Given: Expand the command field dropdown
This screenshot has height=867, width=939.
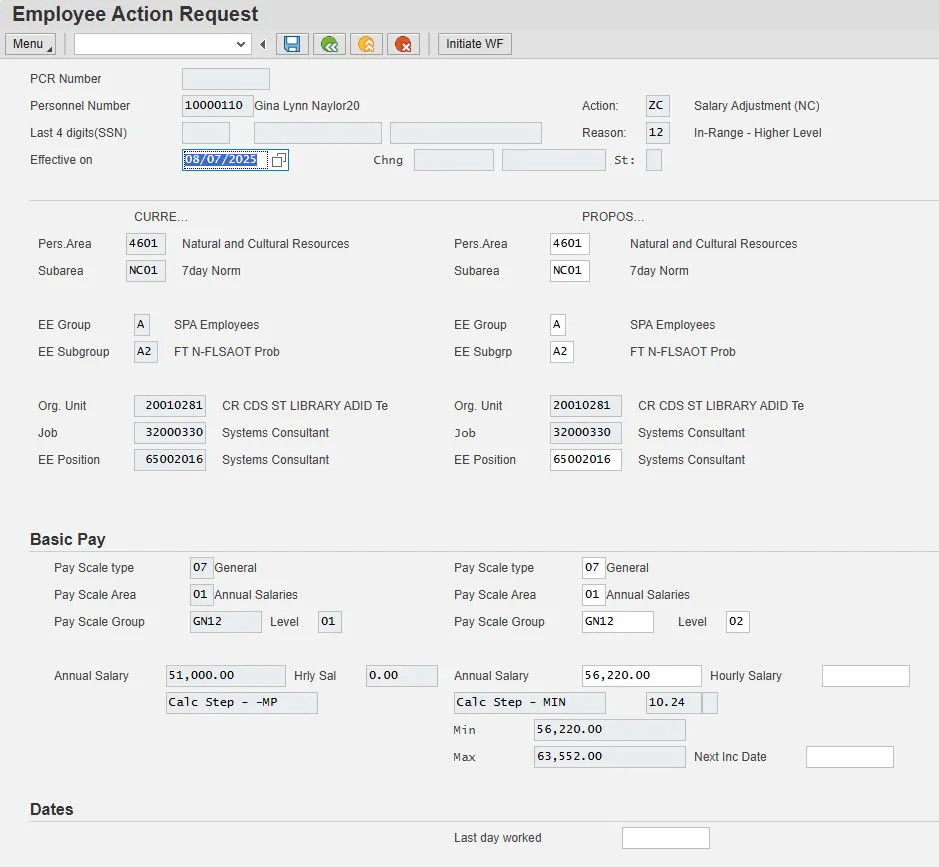Looking at the screenshot, I should point(241,44).
